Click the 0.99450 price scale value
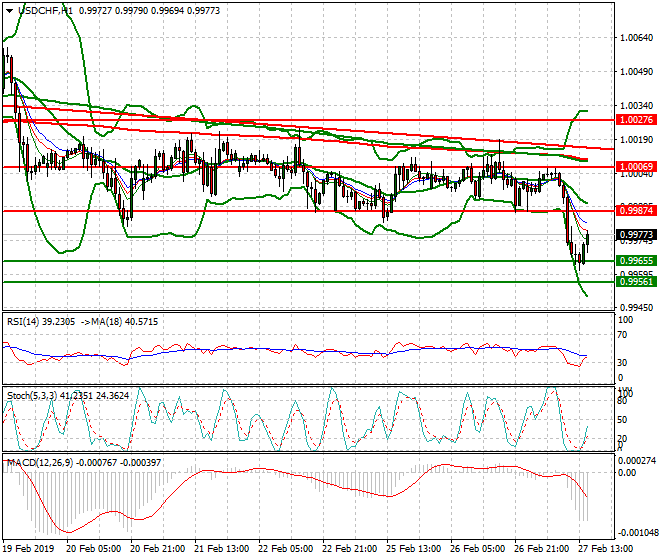The width and height of the screenshot is (660, 560). point(636,308)
